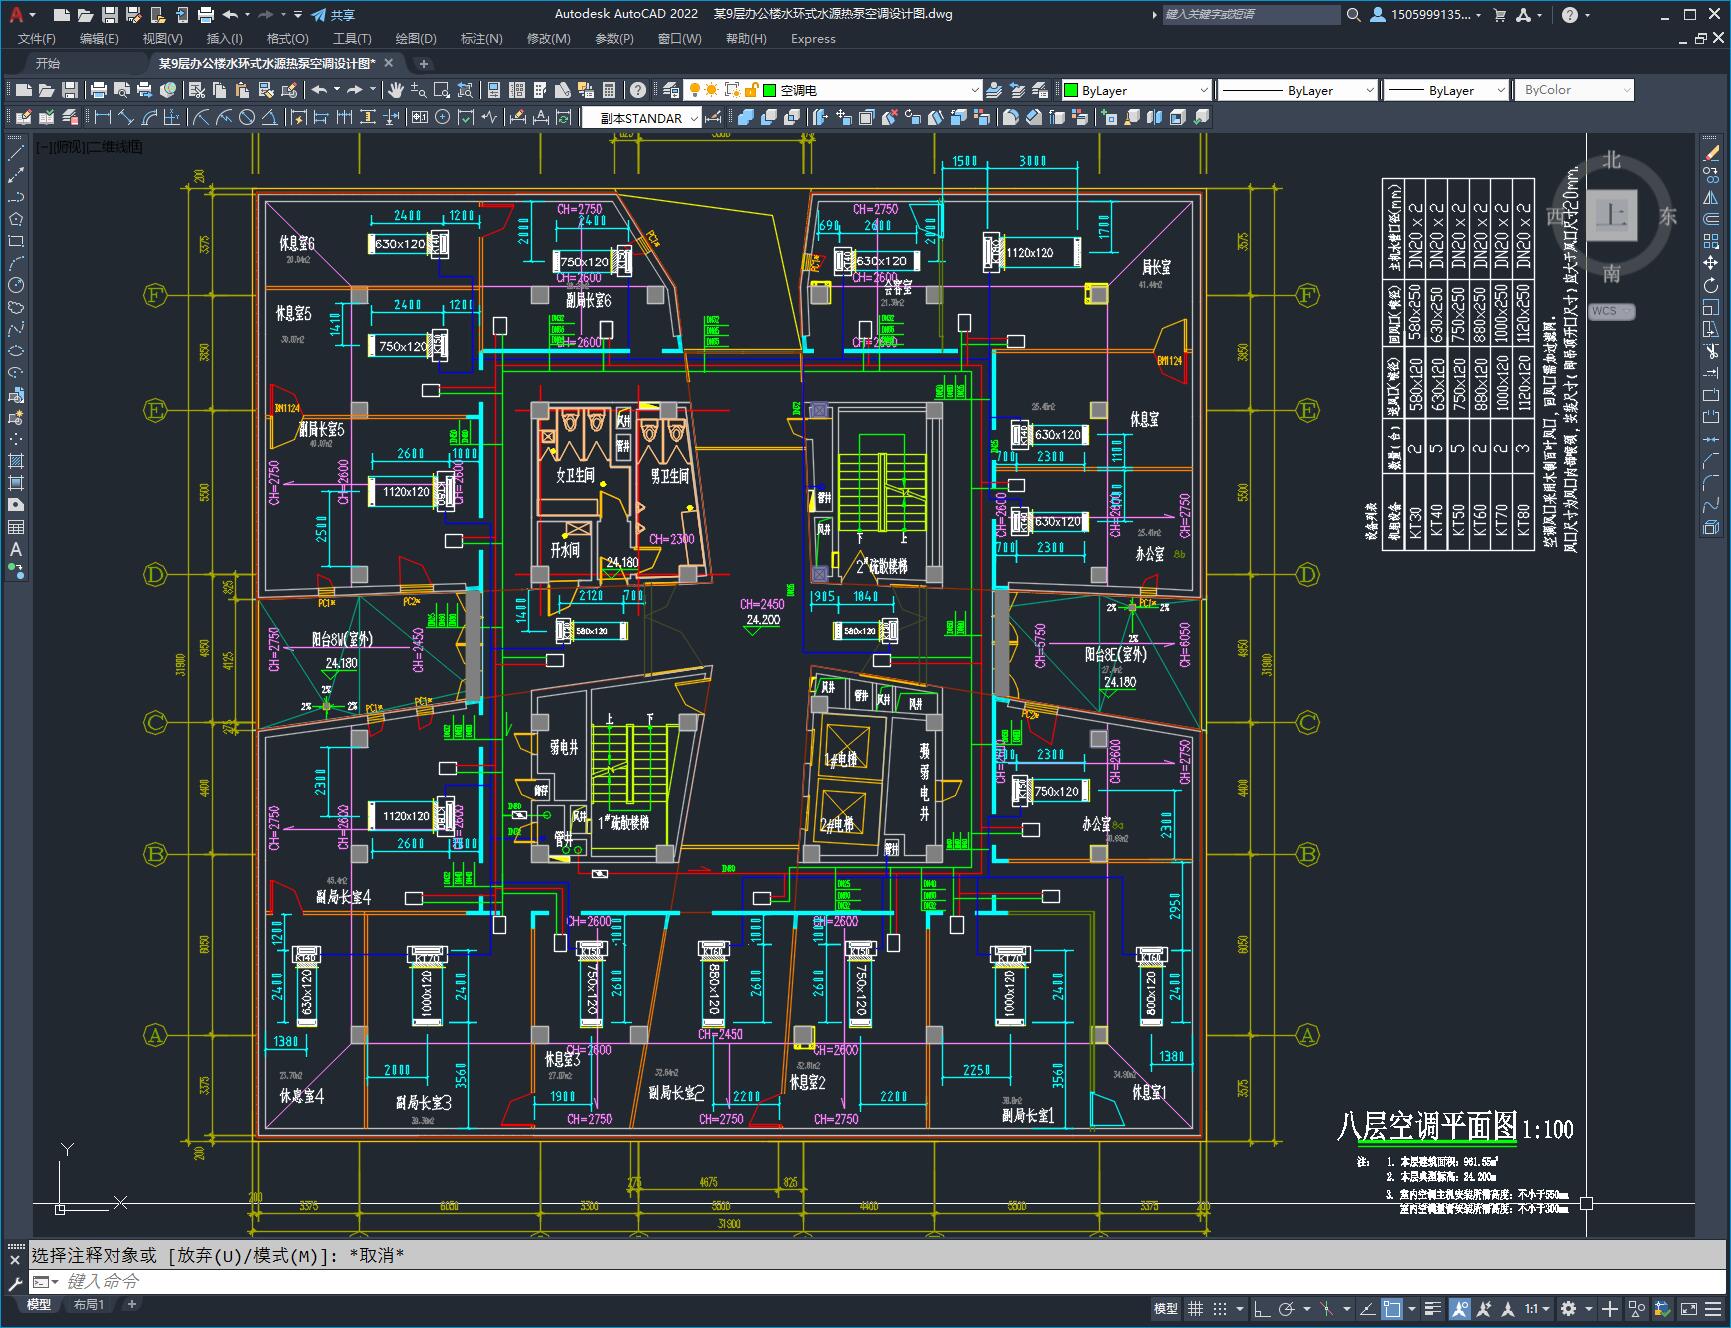Screen dimensions: 1731x1328
Task: Click the 模型 button in status bar
Action: 1166,1308
